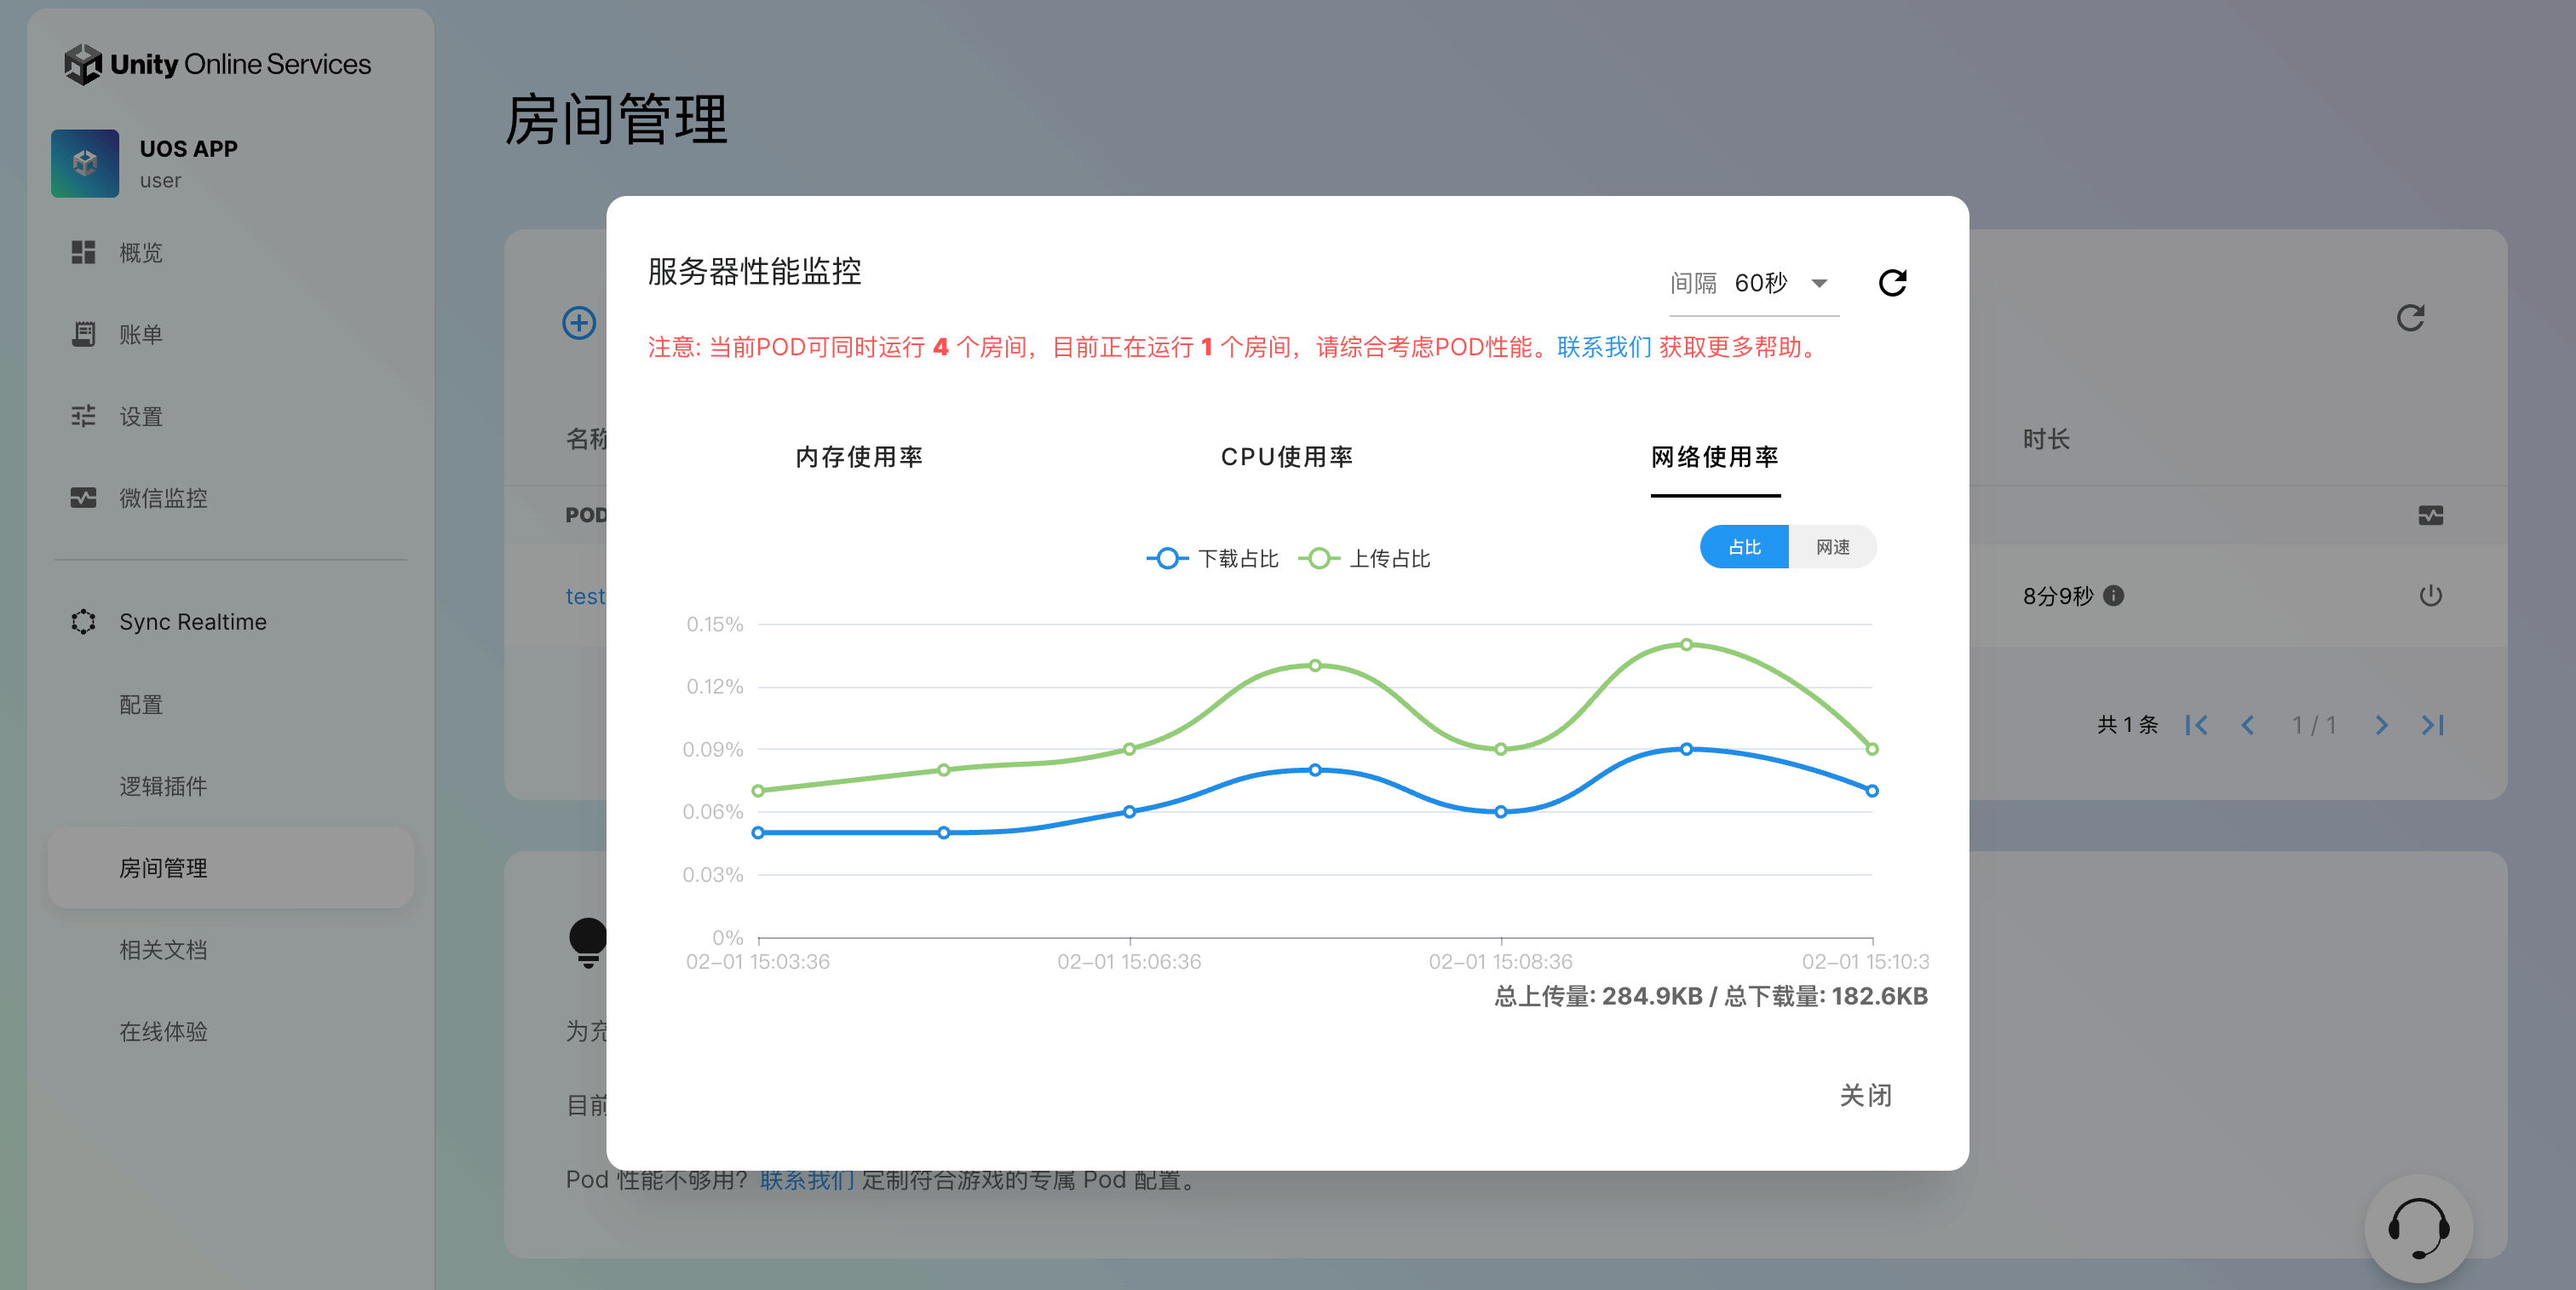Click the add room plus icon
The image size is (2576, 1290).
click(x=579, y=322)
